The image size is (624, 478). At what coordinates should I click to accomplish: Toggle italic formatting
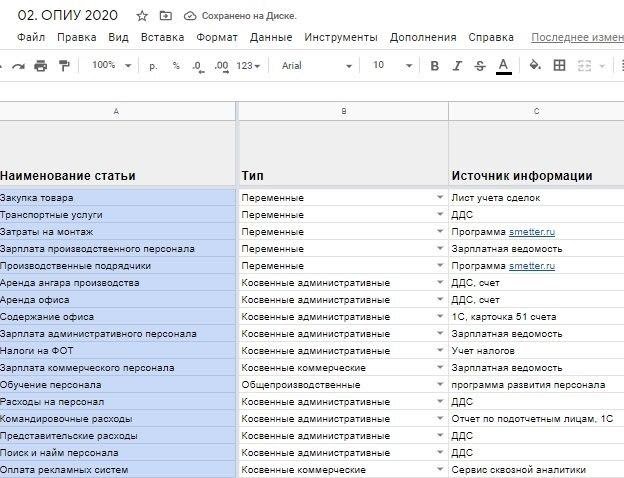(x=457, y=66)
